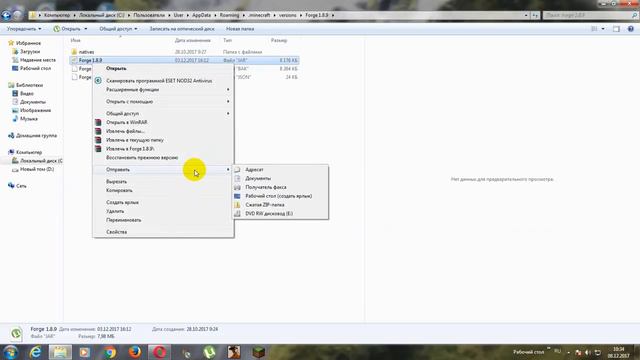
Task: Click 'Записать на оптический диск' button
Action: pyautogui.click(x=182, y=29)
